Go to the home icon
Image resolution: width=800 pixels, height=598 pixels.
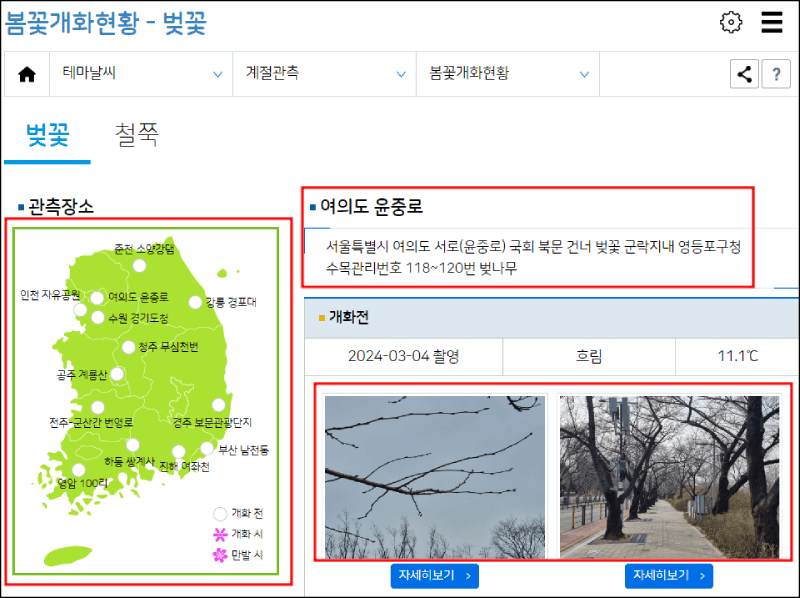point(27,74)
